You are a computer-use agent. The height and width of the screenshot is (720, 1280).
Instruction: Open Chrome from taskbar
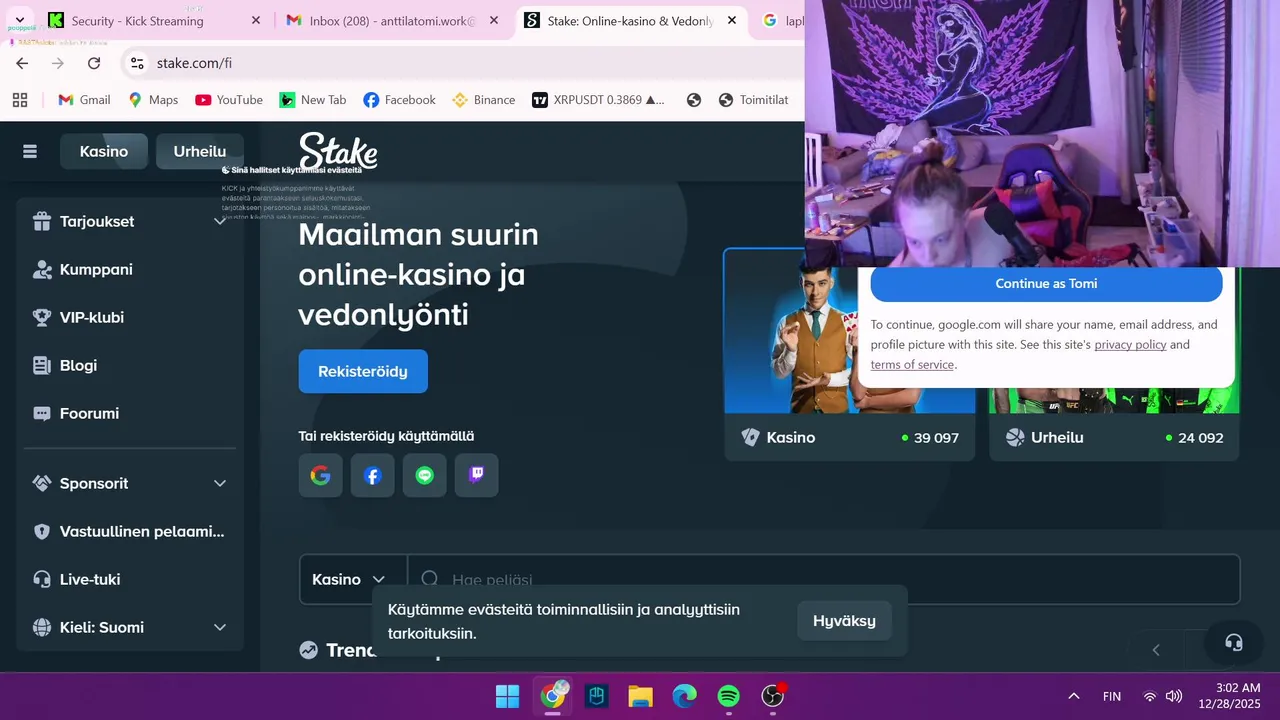point(553,696)
